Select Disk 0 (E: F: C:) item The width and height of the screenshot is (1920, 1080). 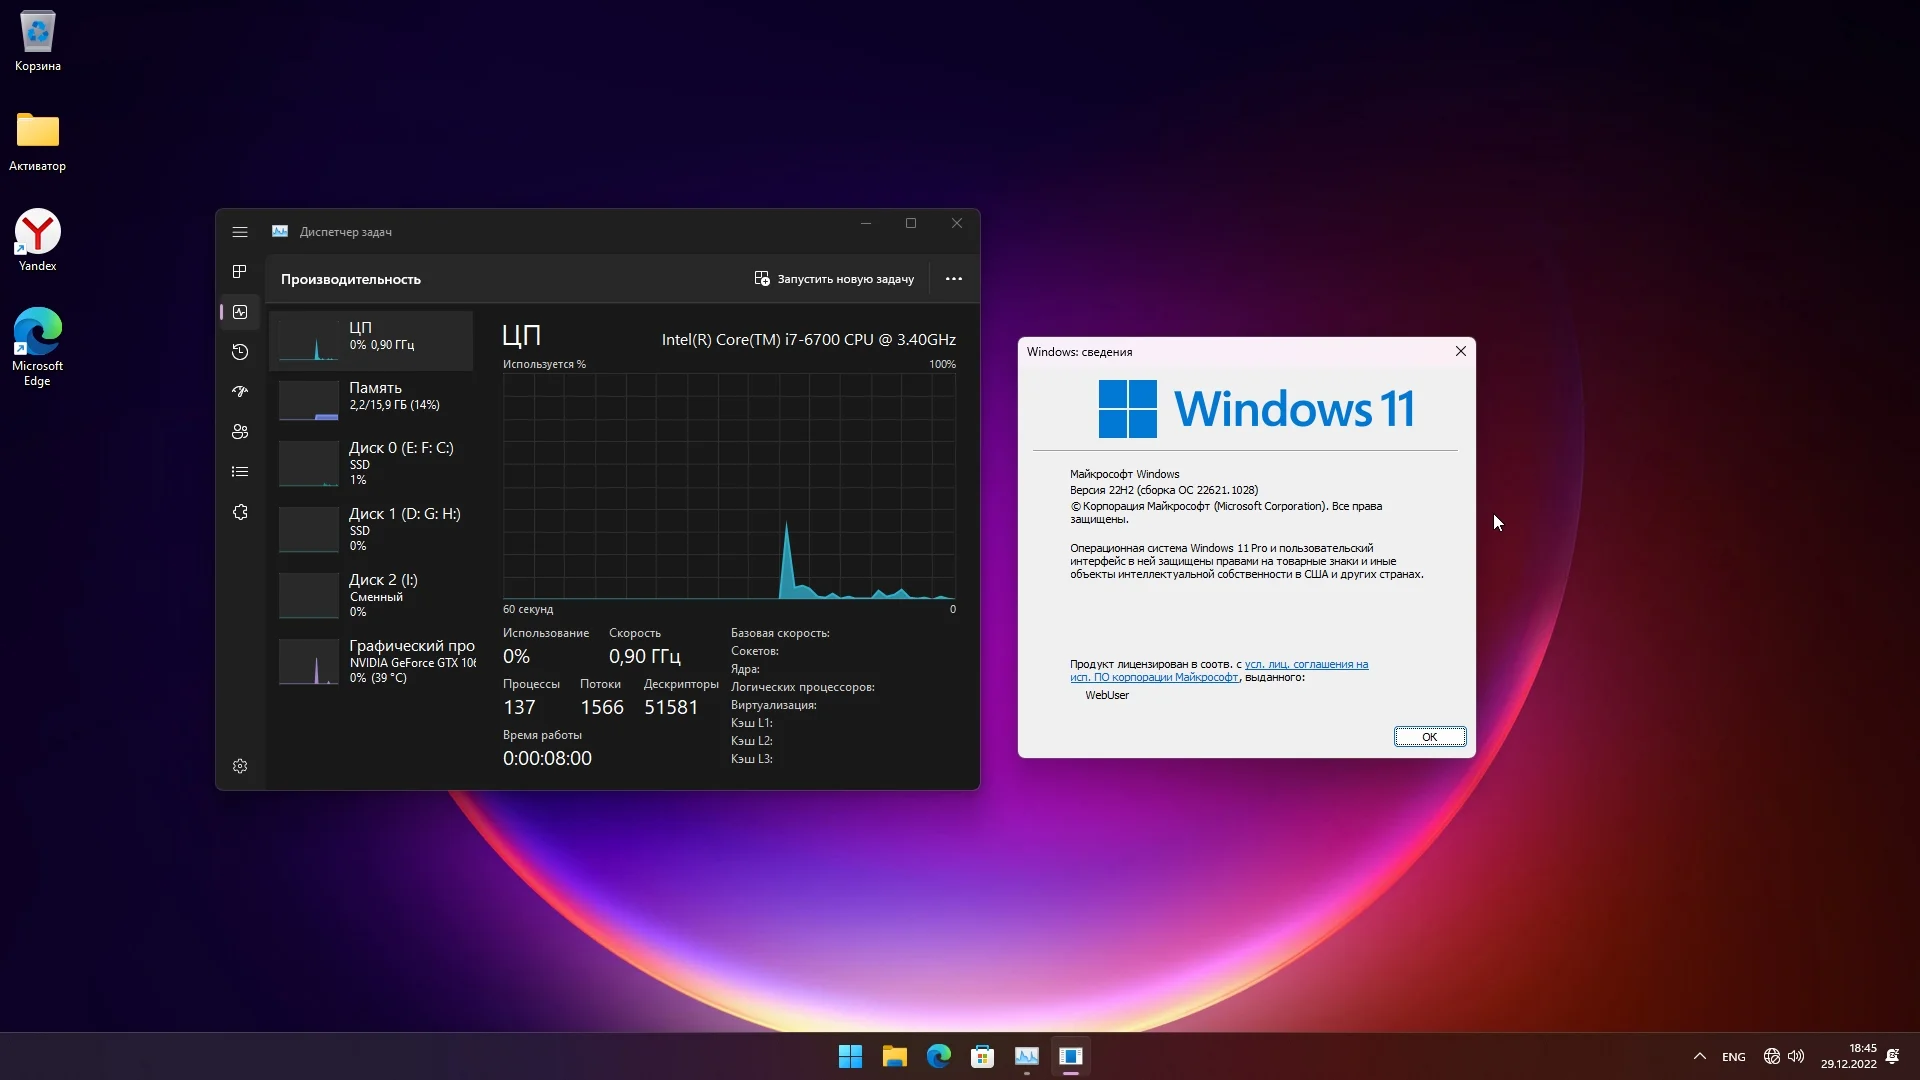point(372,463)
